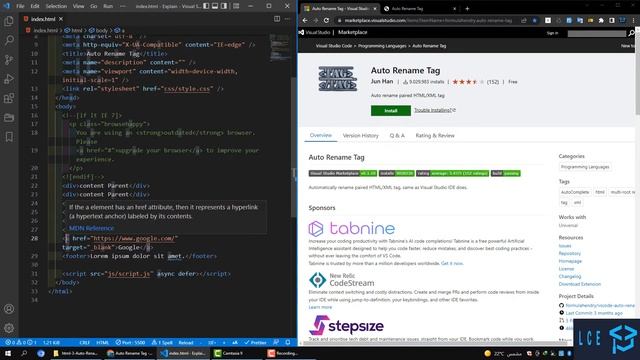The width and height of the screenshot is (640, 360).
Task: Open the feedback icon in status bar
Action: pos(276,342)
